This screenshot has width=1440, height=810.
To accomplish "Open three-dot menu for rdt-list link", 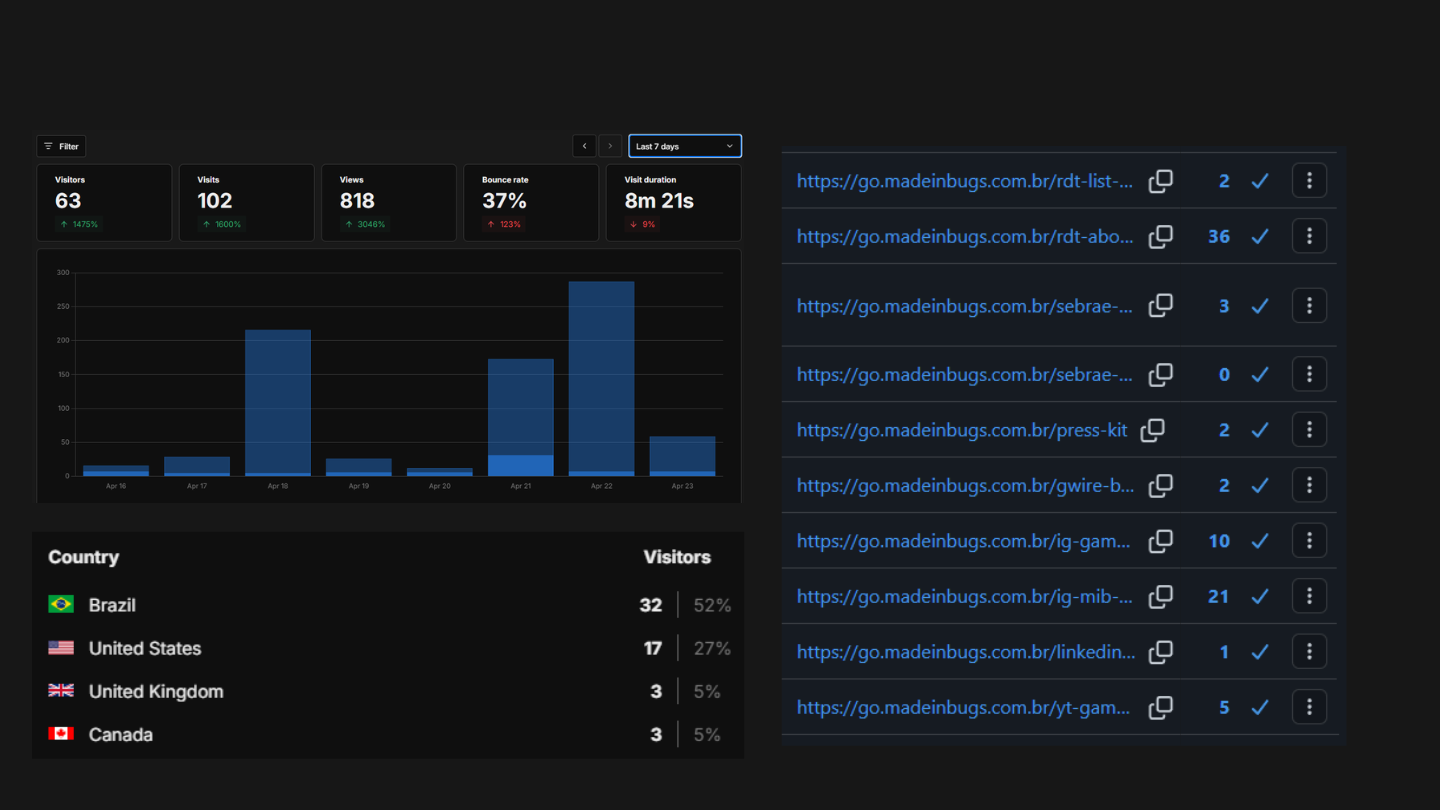I will [x=1309, y=181].
